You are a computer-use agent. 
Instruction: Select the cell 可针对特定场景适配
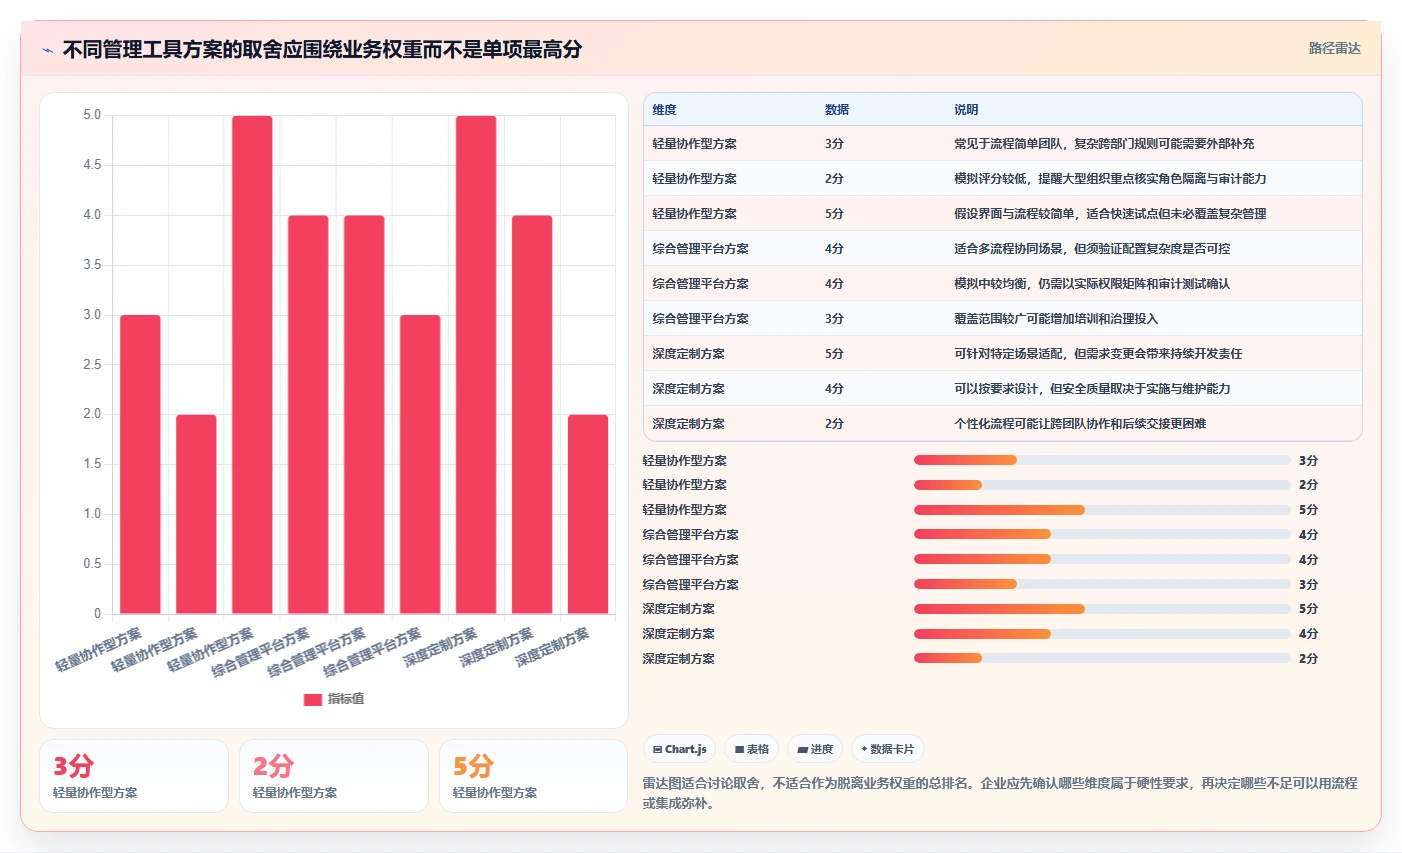click(1098, 354)
